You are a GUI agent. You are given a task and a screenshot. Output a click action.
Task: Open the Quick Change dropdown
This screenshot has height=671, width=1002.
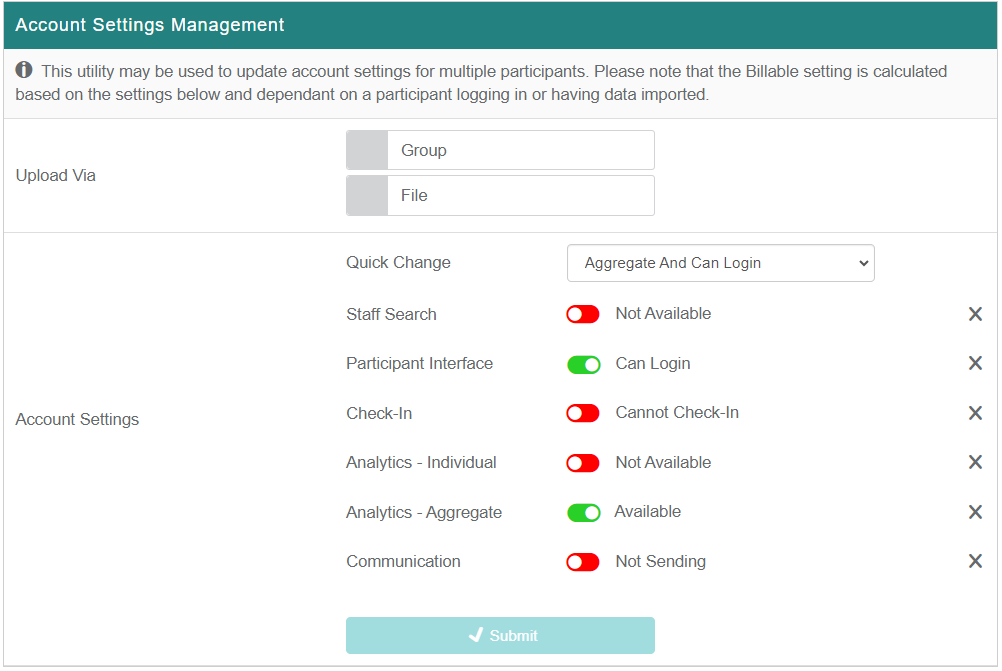720,263
